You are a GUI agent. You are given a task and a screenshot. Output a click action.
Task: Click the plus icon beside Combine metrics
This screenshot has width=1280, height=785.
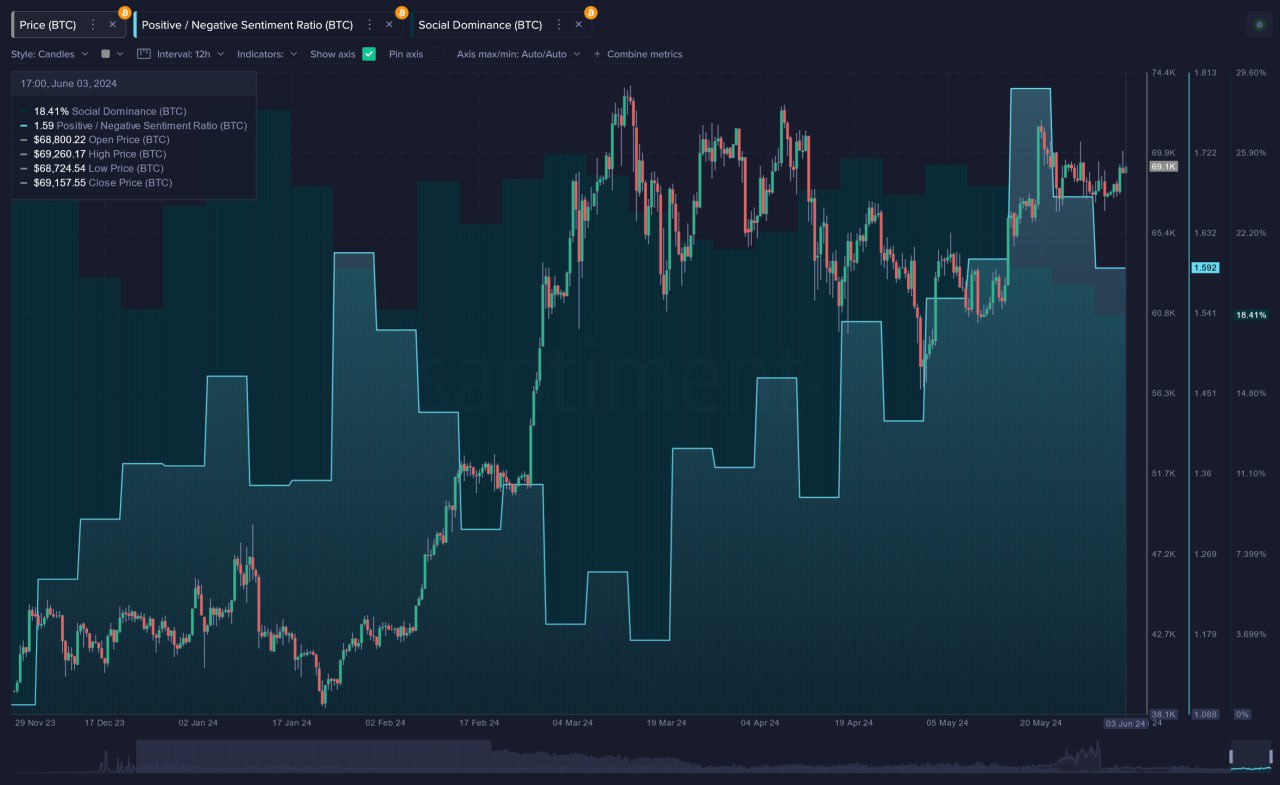pos(597,54)
